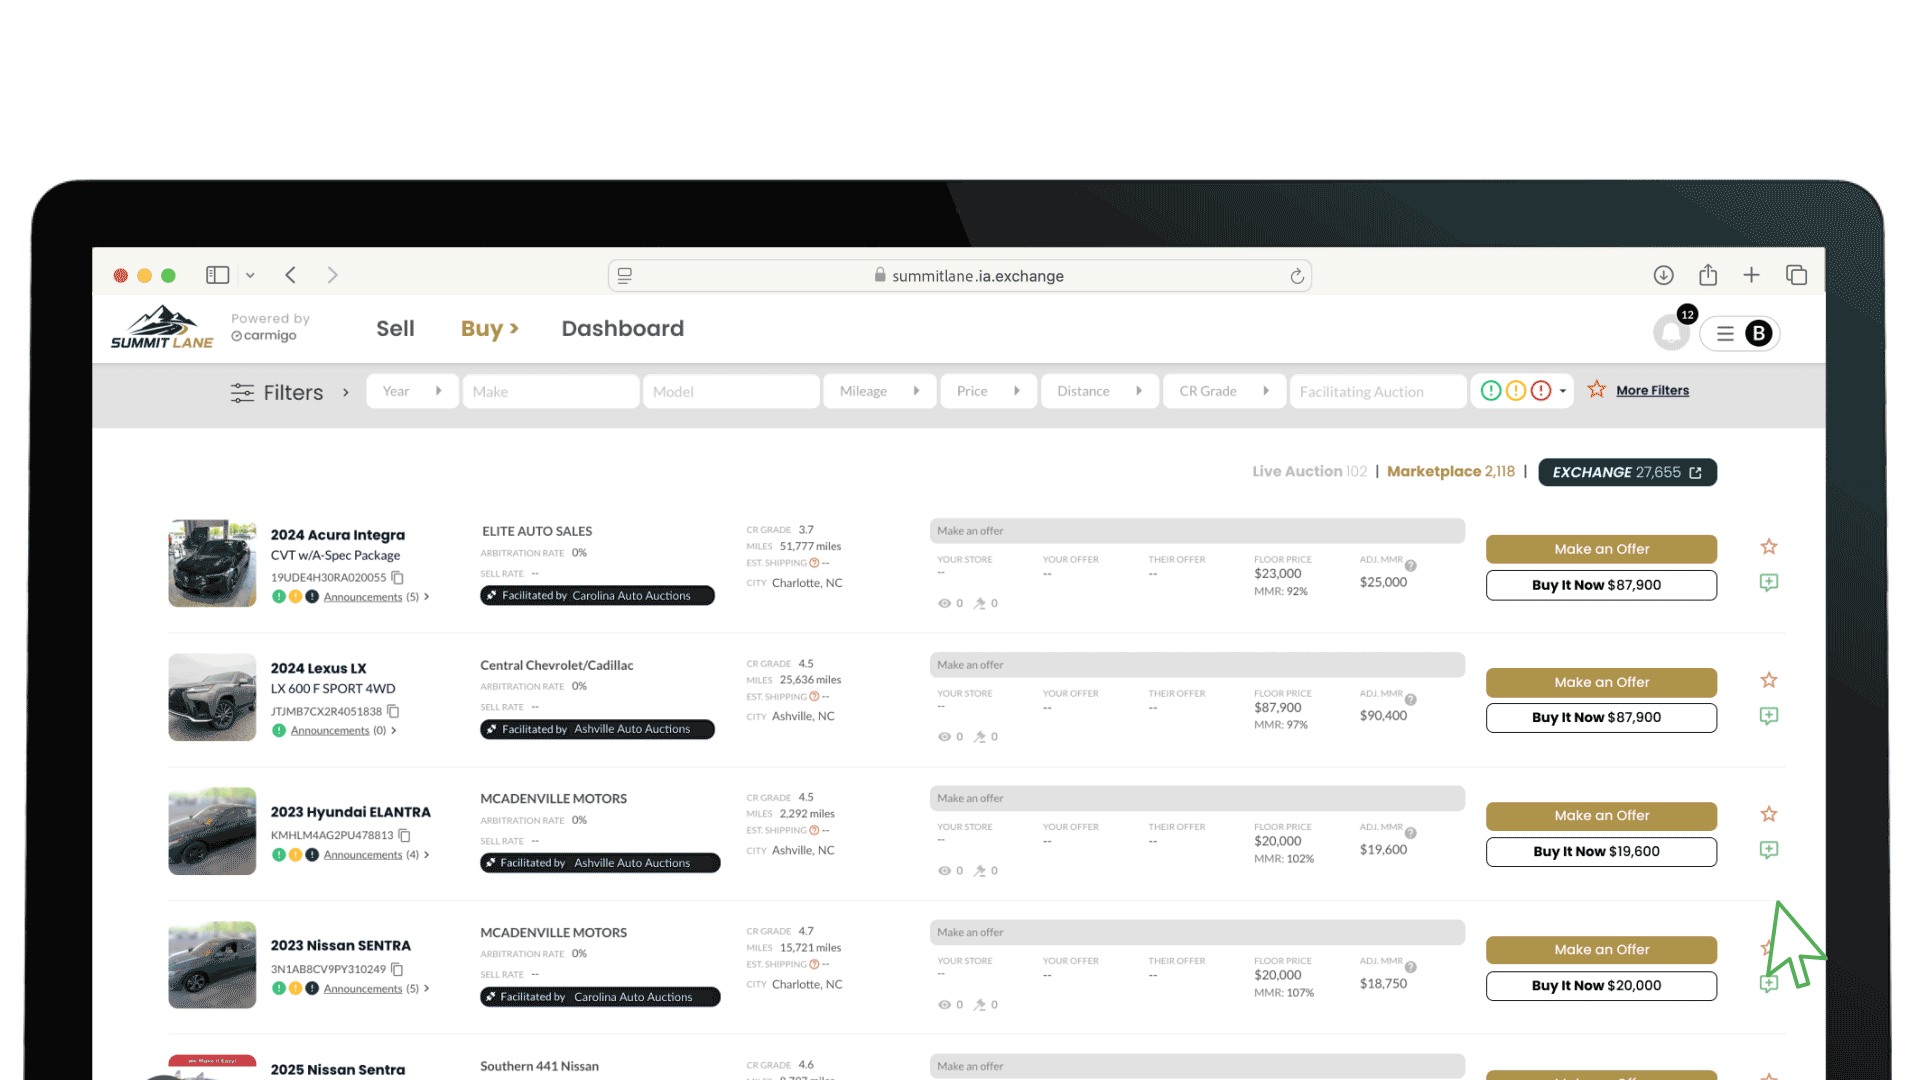Click the ADJ. MMR help icon on Acura
1920x1080 pixels.
tap(1410, 566)
